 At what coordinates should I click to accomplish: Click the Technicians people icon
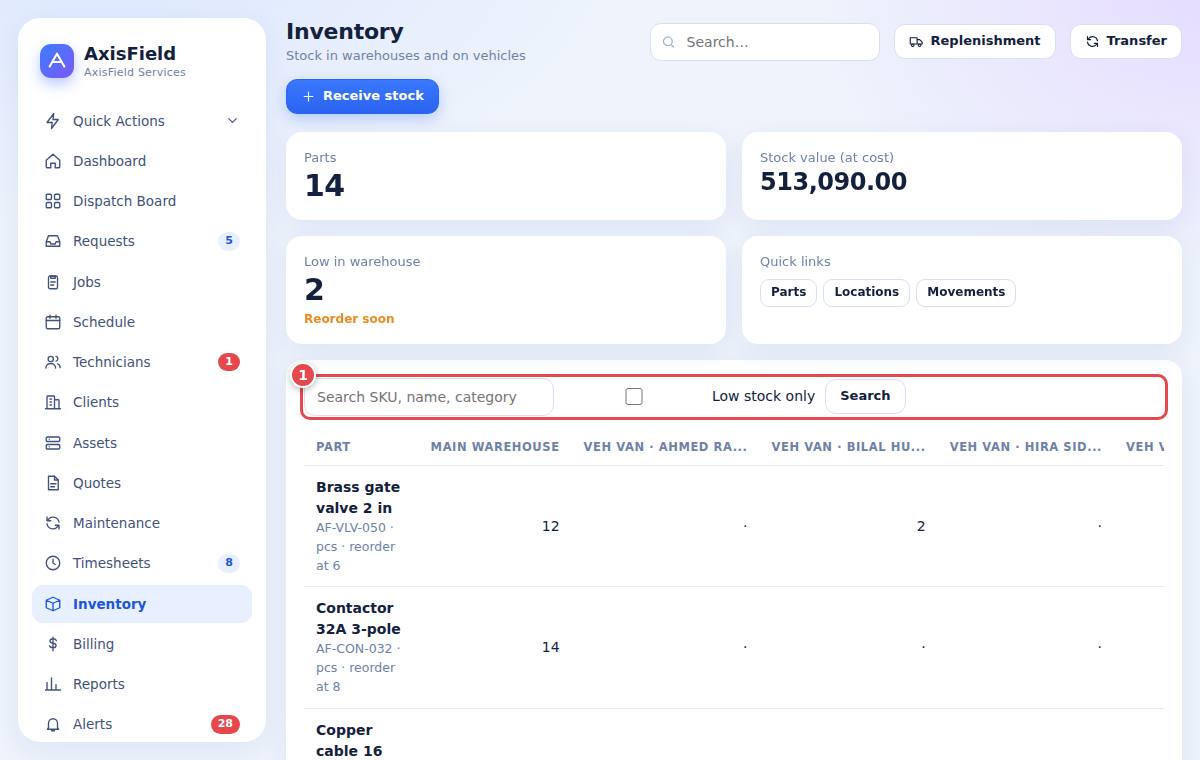point(53,362)
